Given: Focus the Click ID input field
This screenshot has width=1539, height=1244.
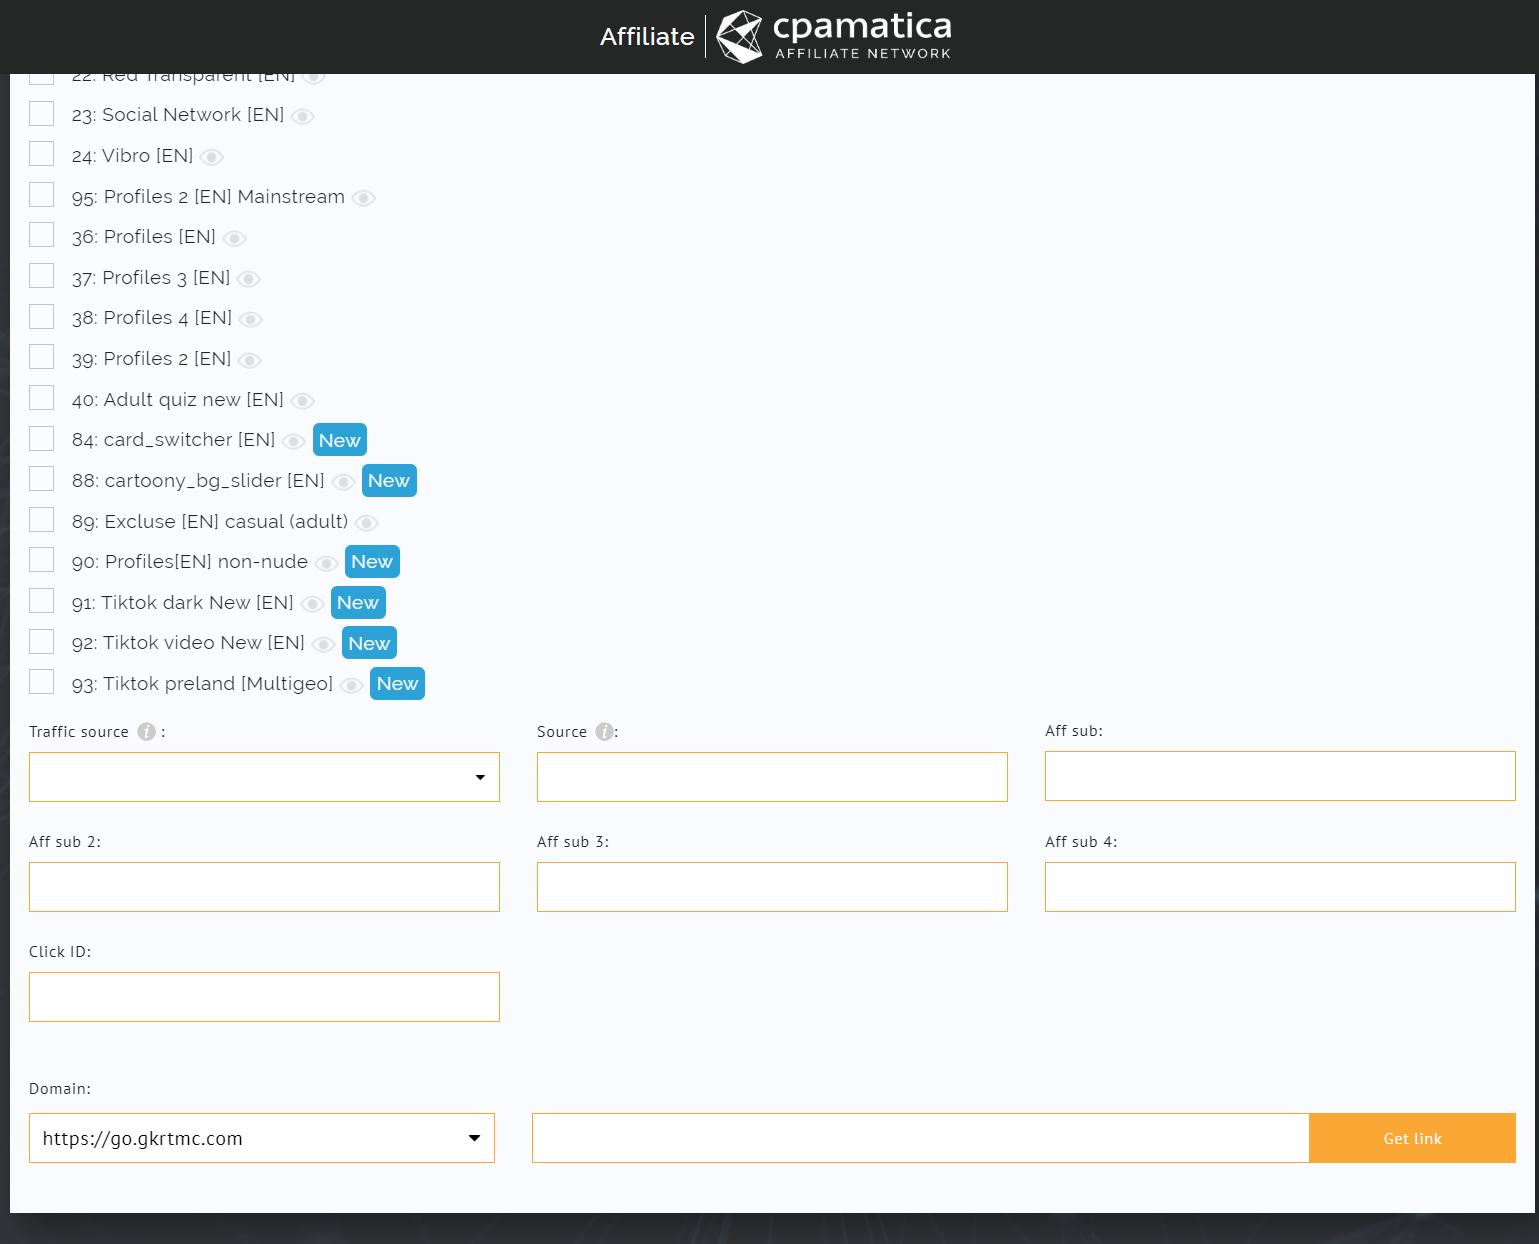Looking at the screenshot, I should pyautogui.click(x=264, y=997).
